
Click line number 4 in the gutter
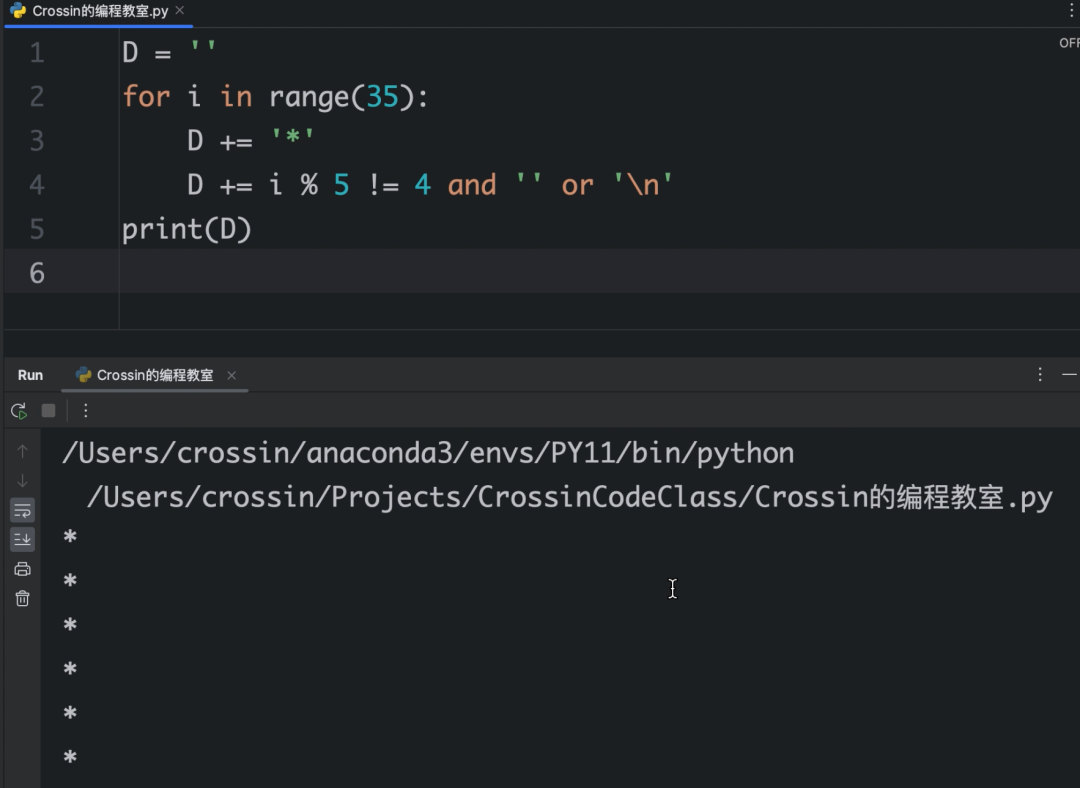[x=37, y=185]
